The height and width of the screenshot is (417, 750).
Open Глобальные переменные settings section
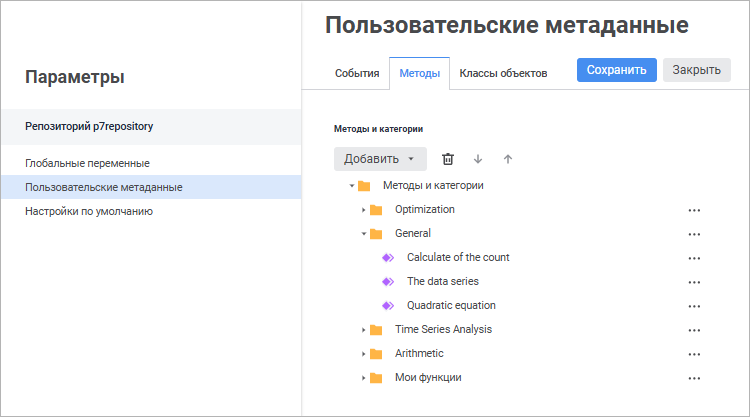pyautogui.click(x=87, y=163)
